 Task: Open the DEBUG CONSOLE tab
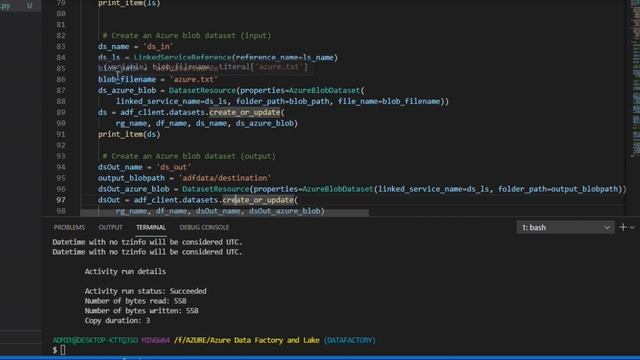(x=204, y=227)
